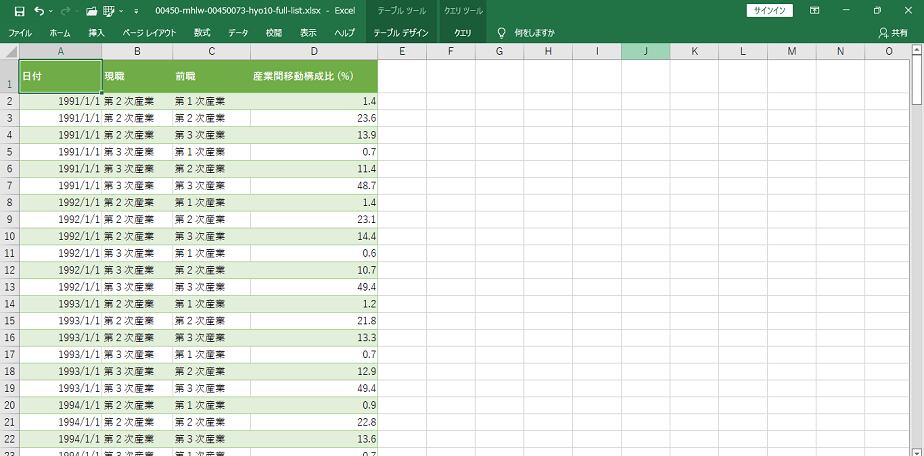Click the Select All corner triangle
The width and height of the screenshot is (924, 456).
[x=9, y=51]
